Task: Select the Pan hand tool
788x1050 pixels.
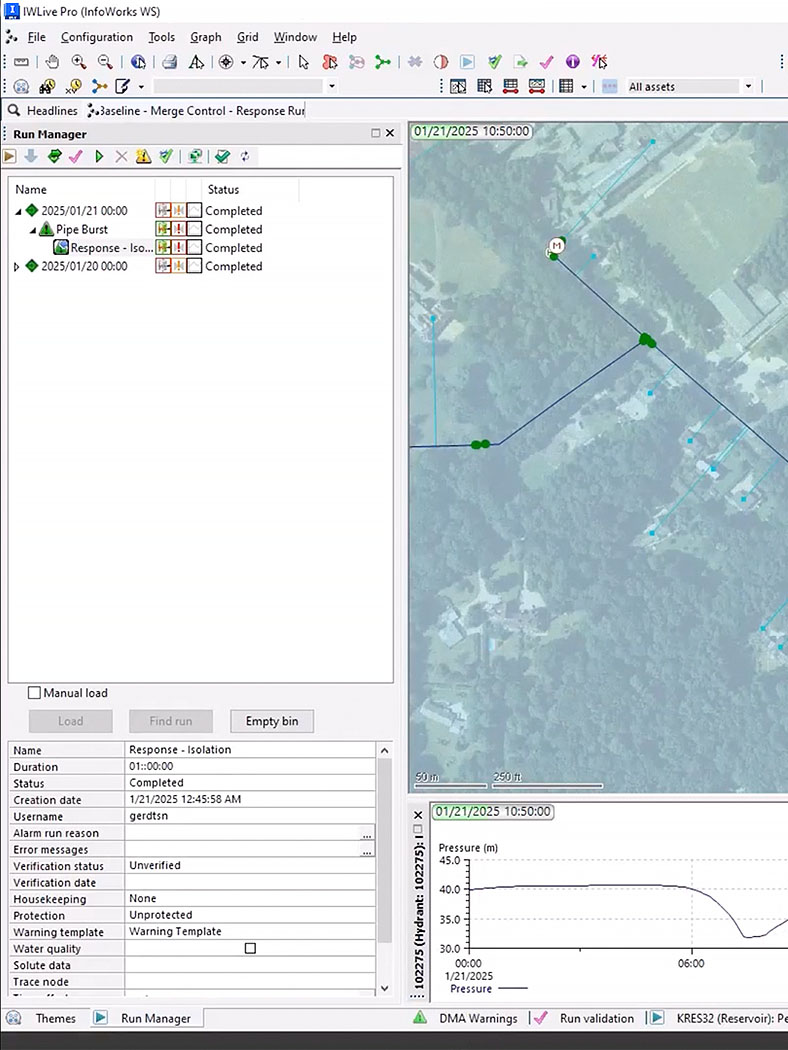Action: coord(52,62)
